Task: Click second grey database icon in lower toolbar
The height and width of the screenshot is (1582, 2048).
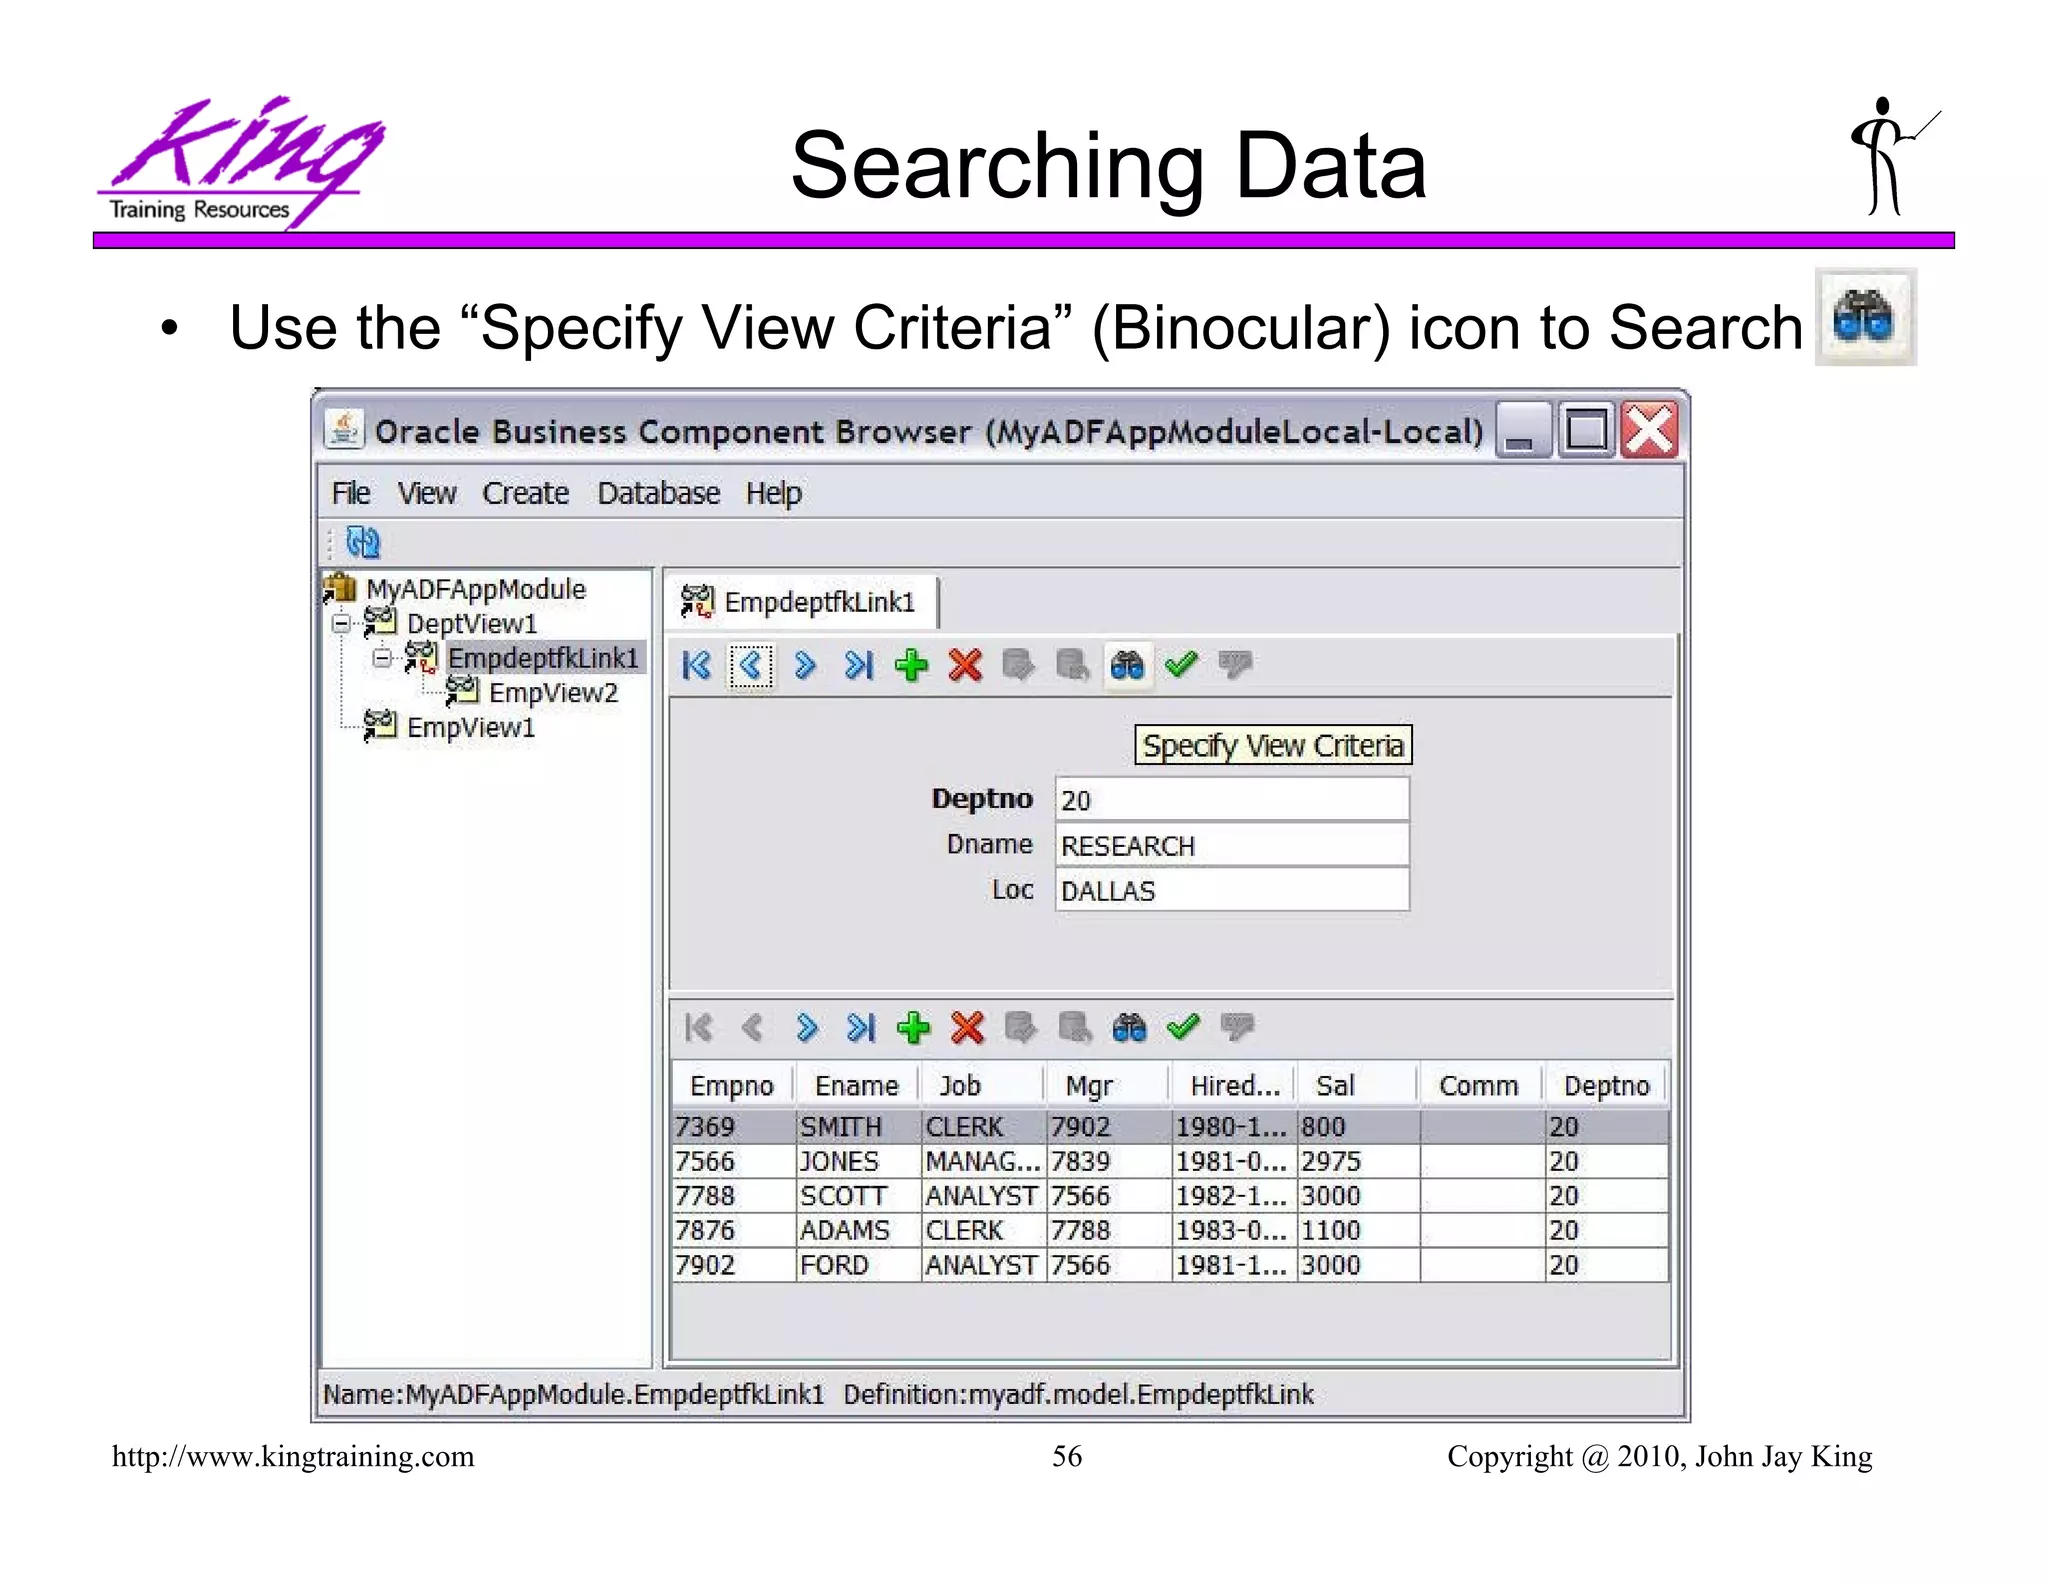Action: [x=1074, y=1028]
